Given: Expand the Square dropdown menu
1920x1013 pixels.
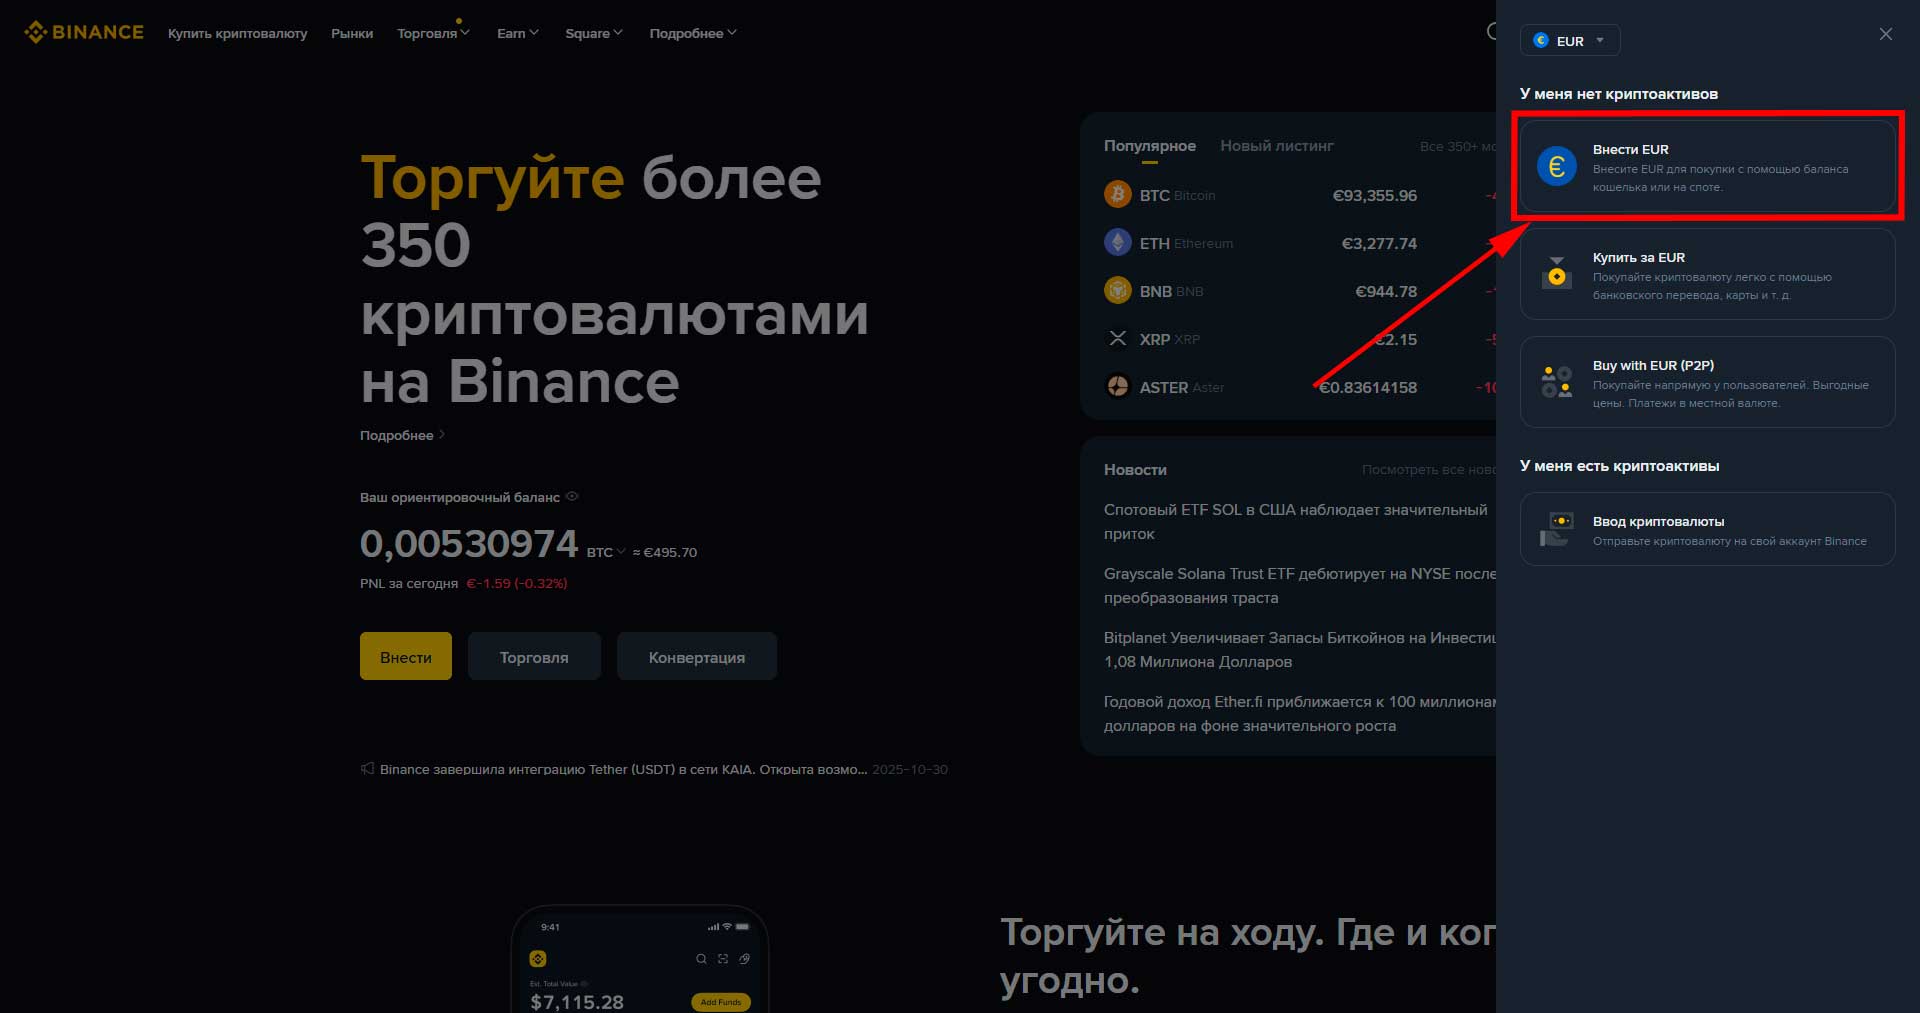Looking at the screenshot, I should click(594, 33).
